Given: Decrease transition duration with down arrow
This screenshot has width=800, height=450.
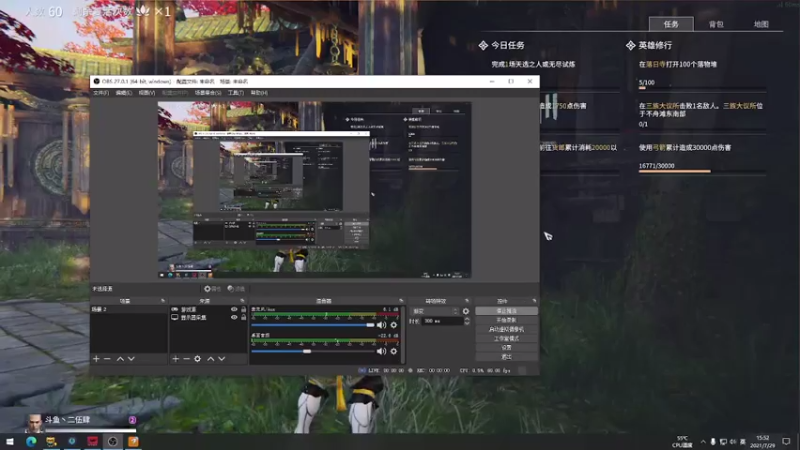Looking at the screenshot, I should click(466, 323).
